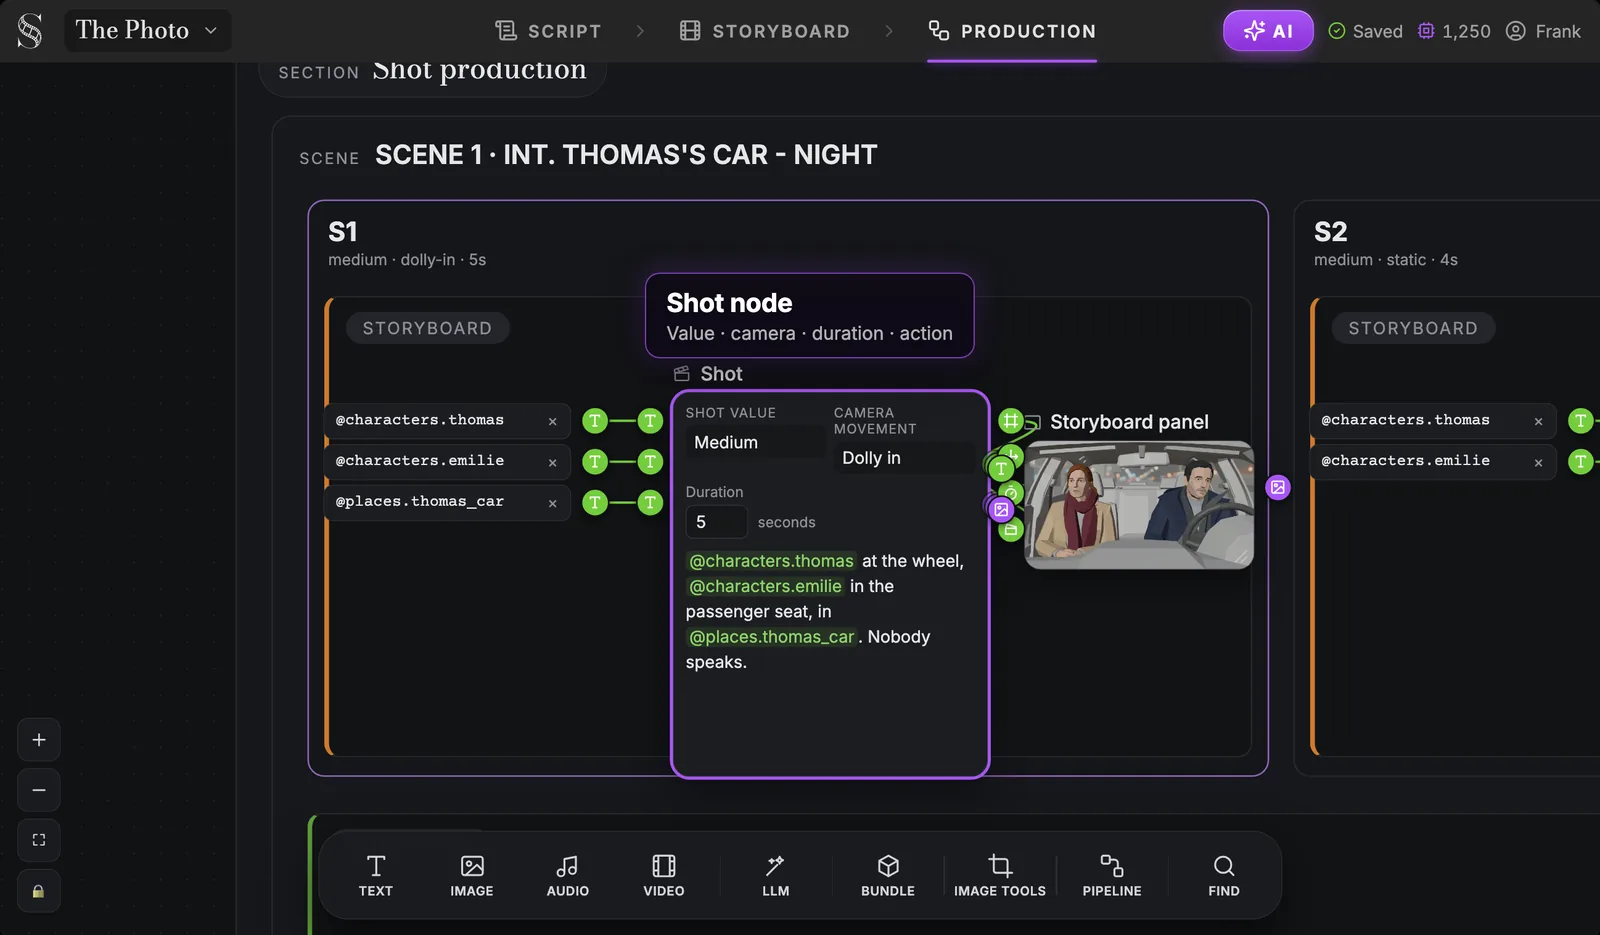Open the Find tool
The height and width of the screenshot is (935, 1600).
click(1224, 875)
